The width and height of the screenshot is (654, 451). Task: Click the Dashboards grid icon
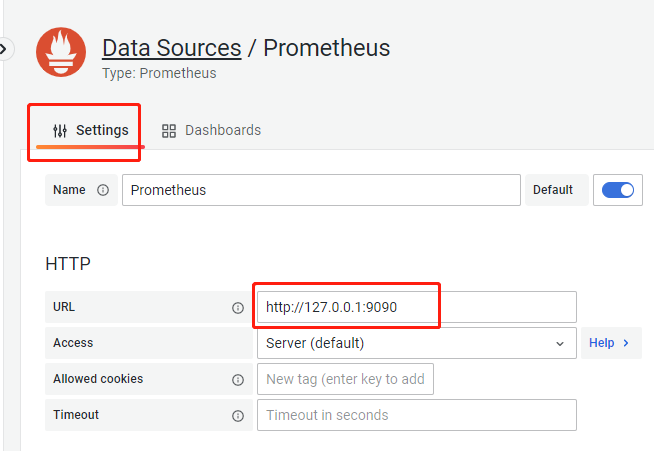(169, 131)
